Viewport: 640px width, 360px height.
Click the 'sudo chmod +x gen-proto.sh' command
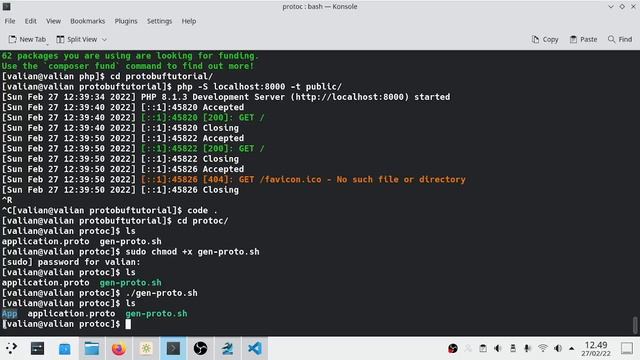click(x=192, y=252)
